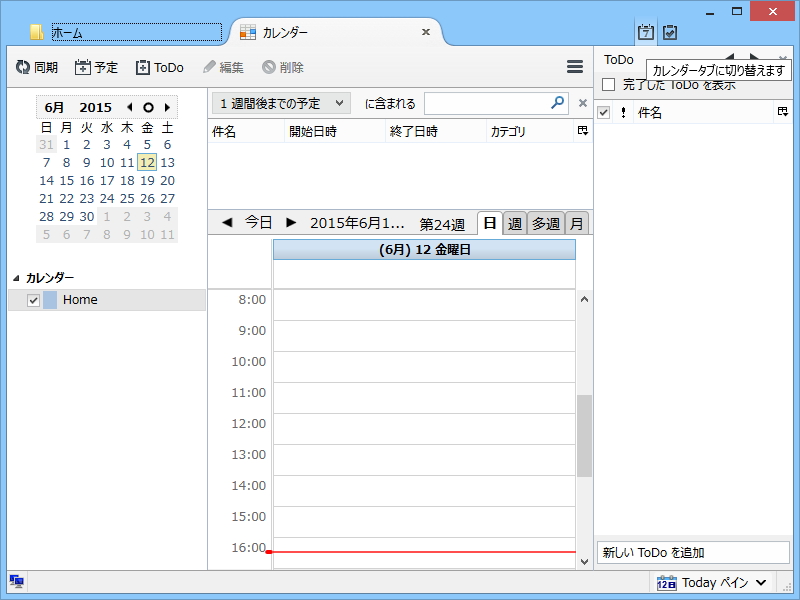
Task: Switch to 月 month view
Action: (x=577, y=223)
